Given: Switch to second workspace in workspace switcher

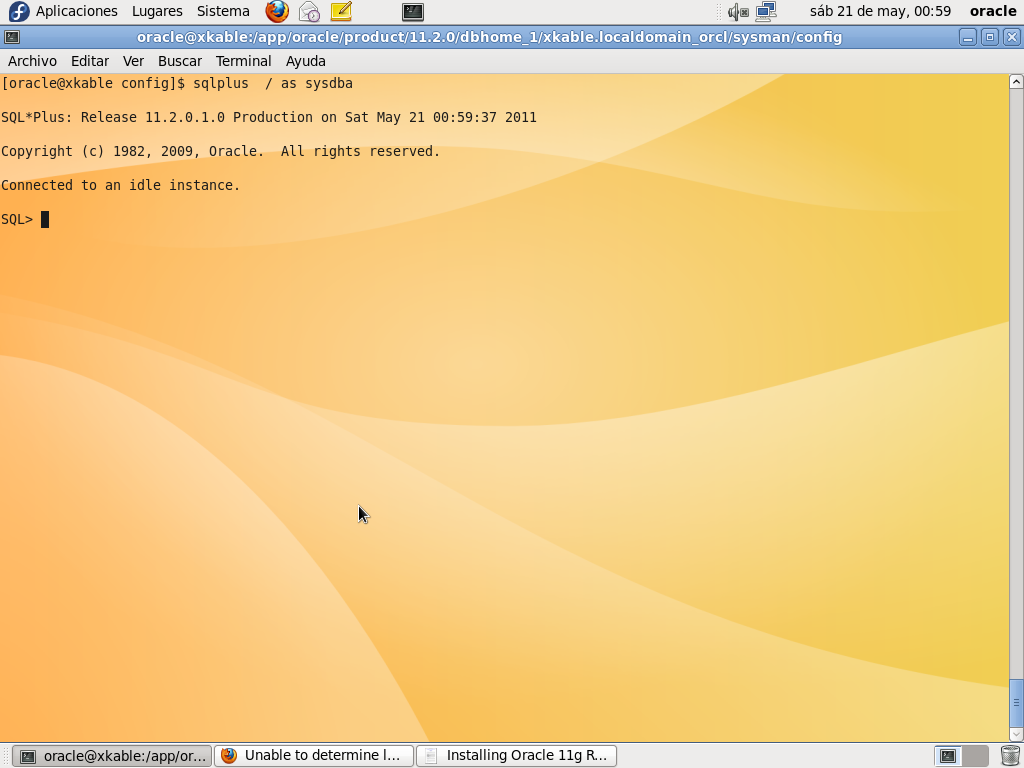Looking at the screenshot, I should pos(975,756).
